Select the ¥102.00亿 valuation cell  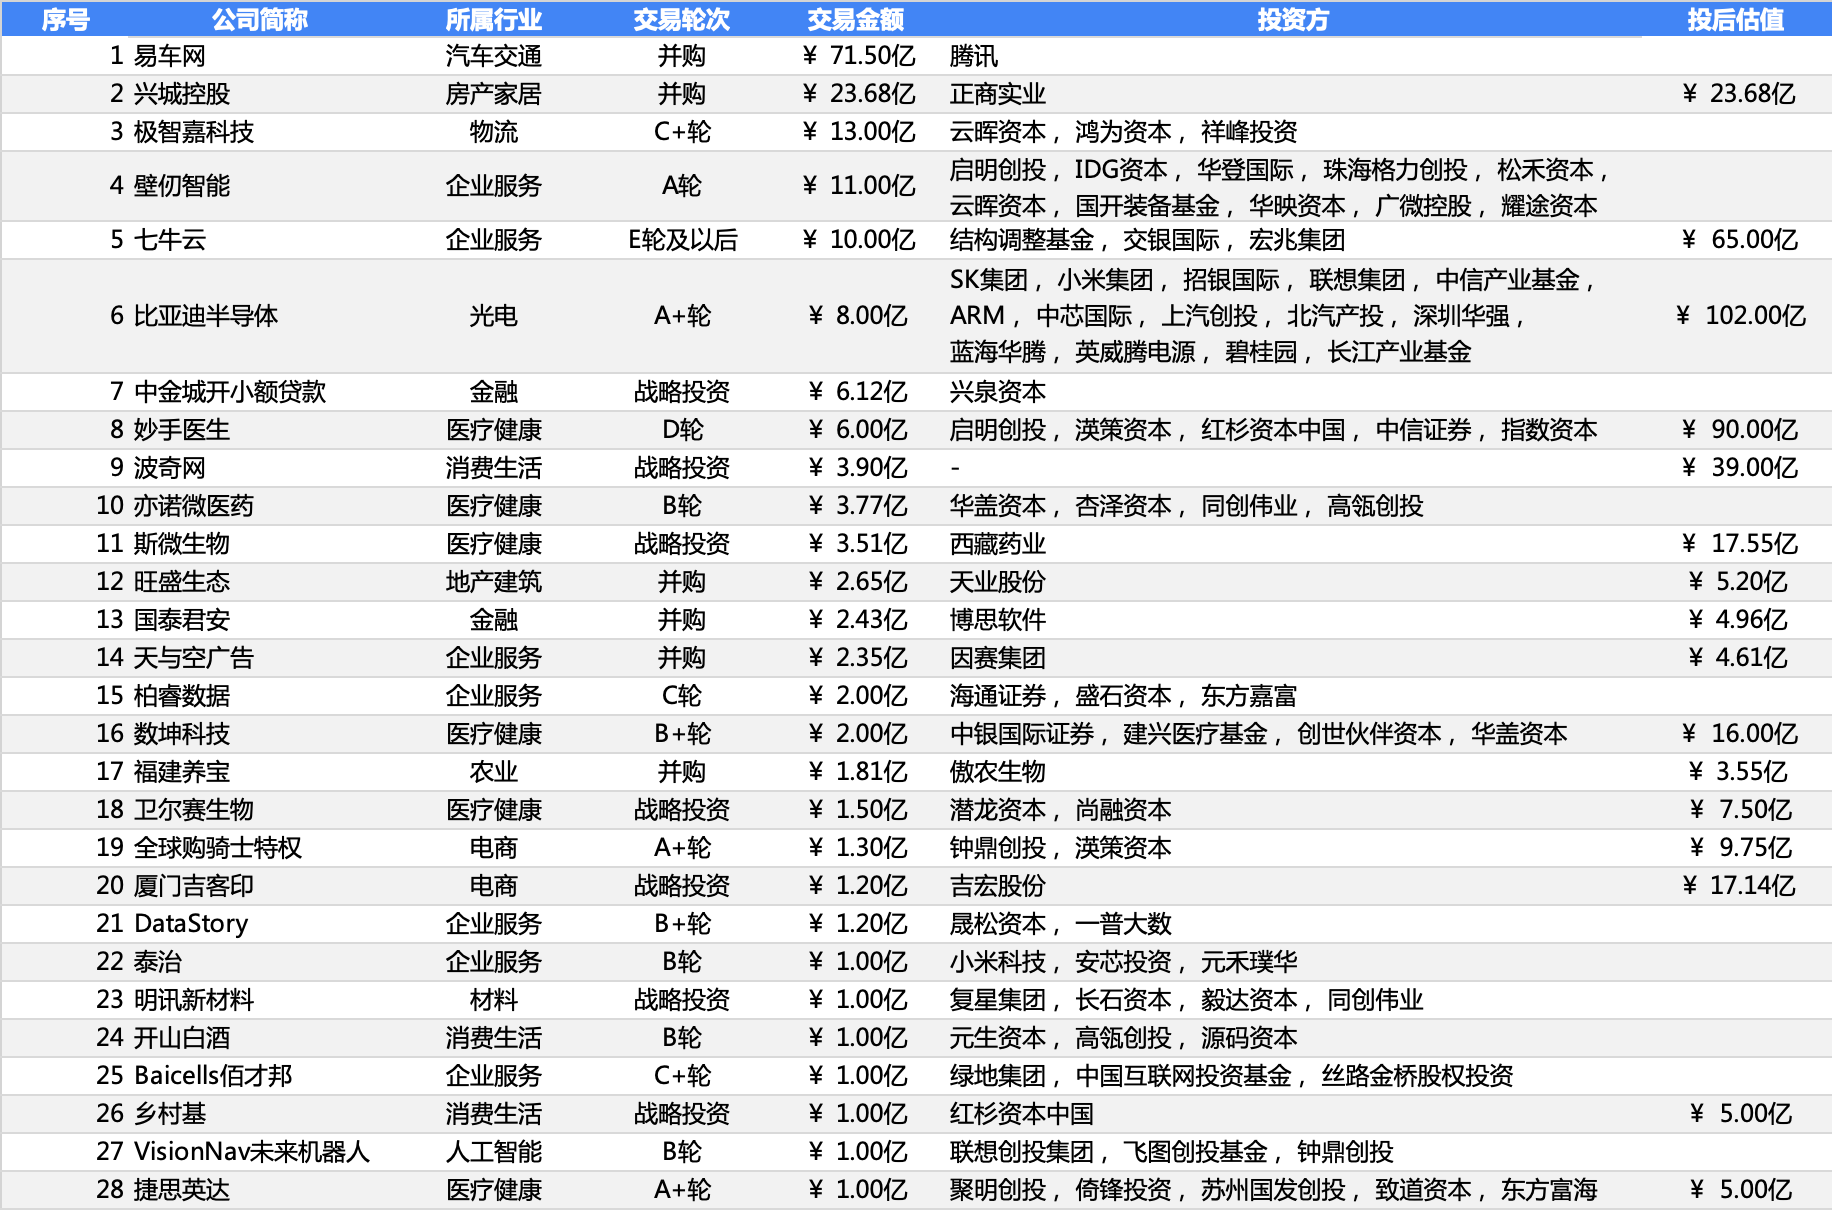pos(1741,316)
